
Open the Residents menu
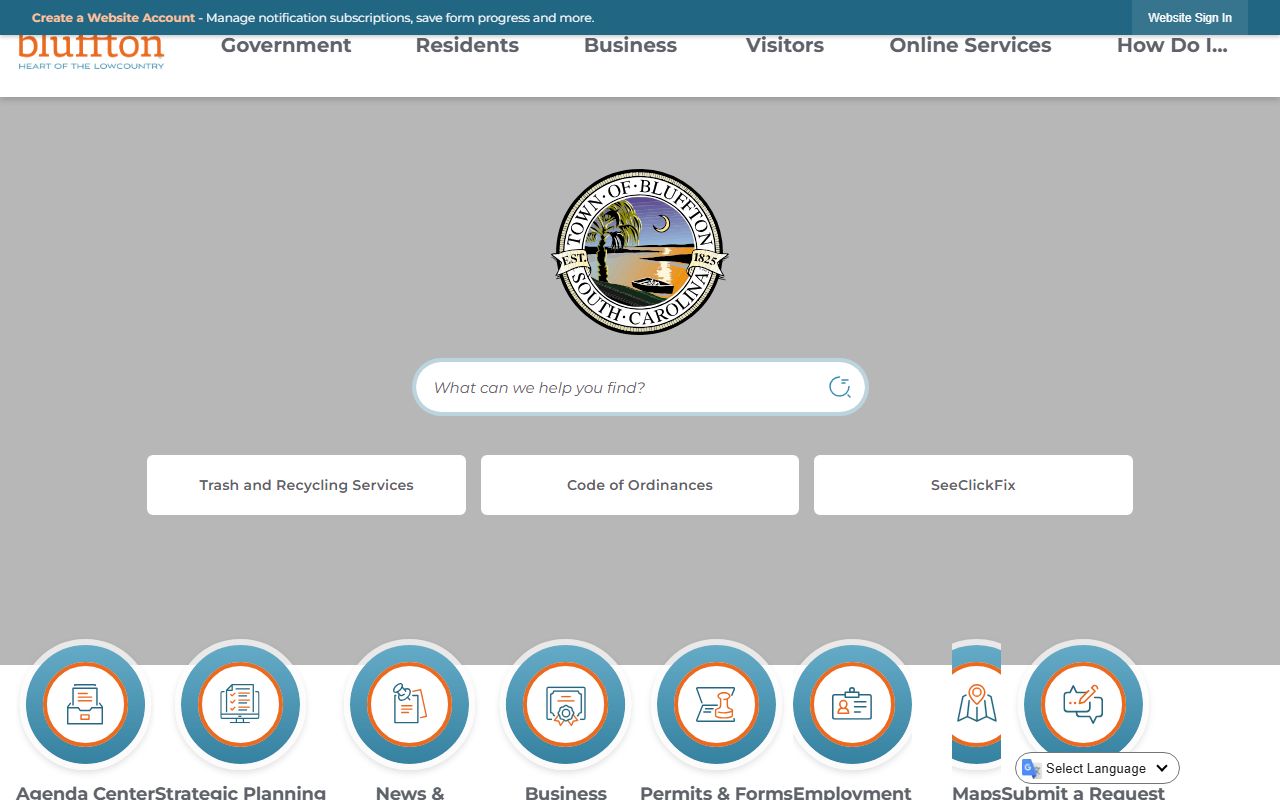click(467, 45)
